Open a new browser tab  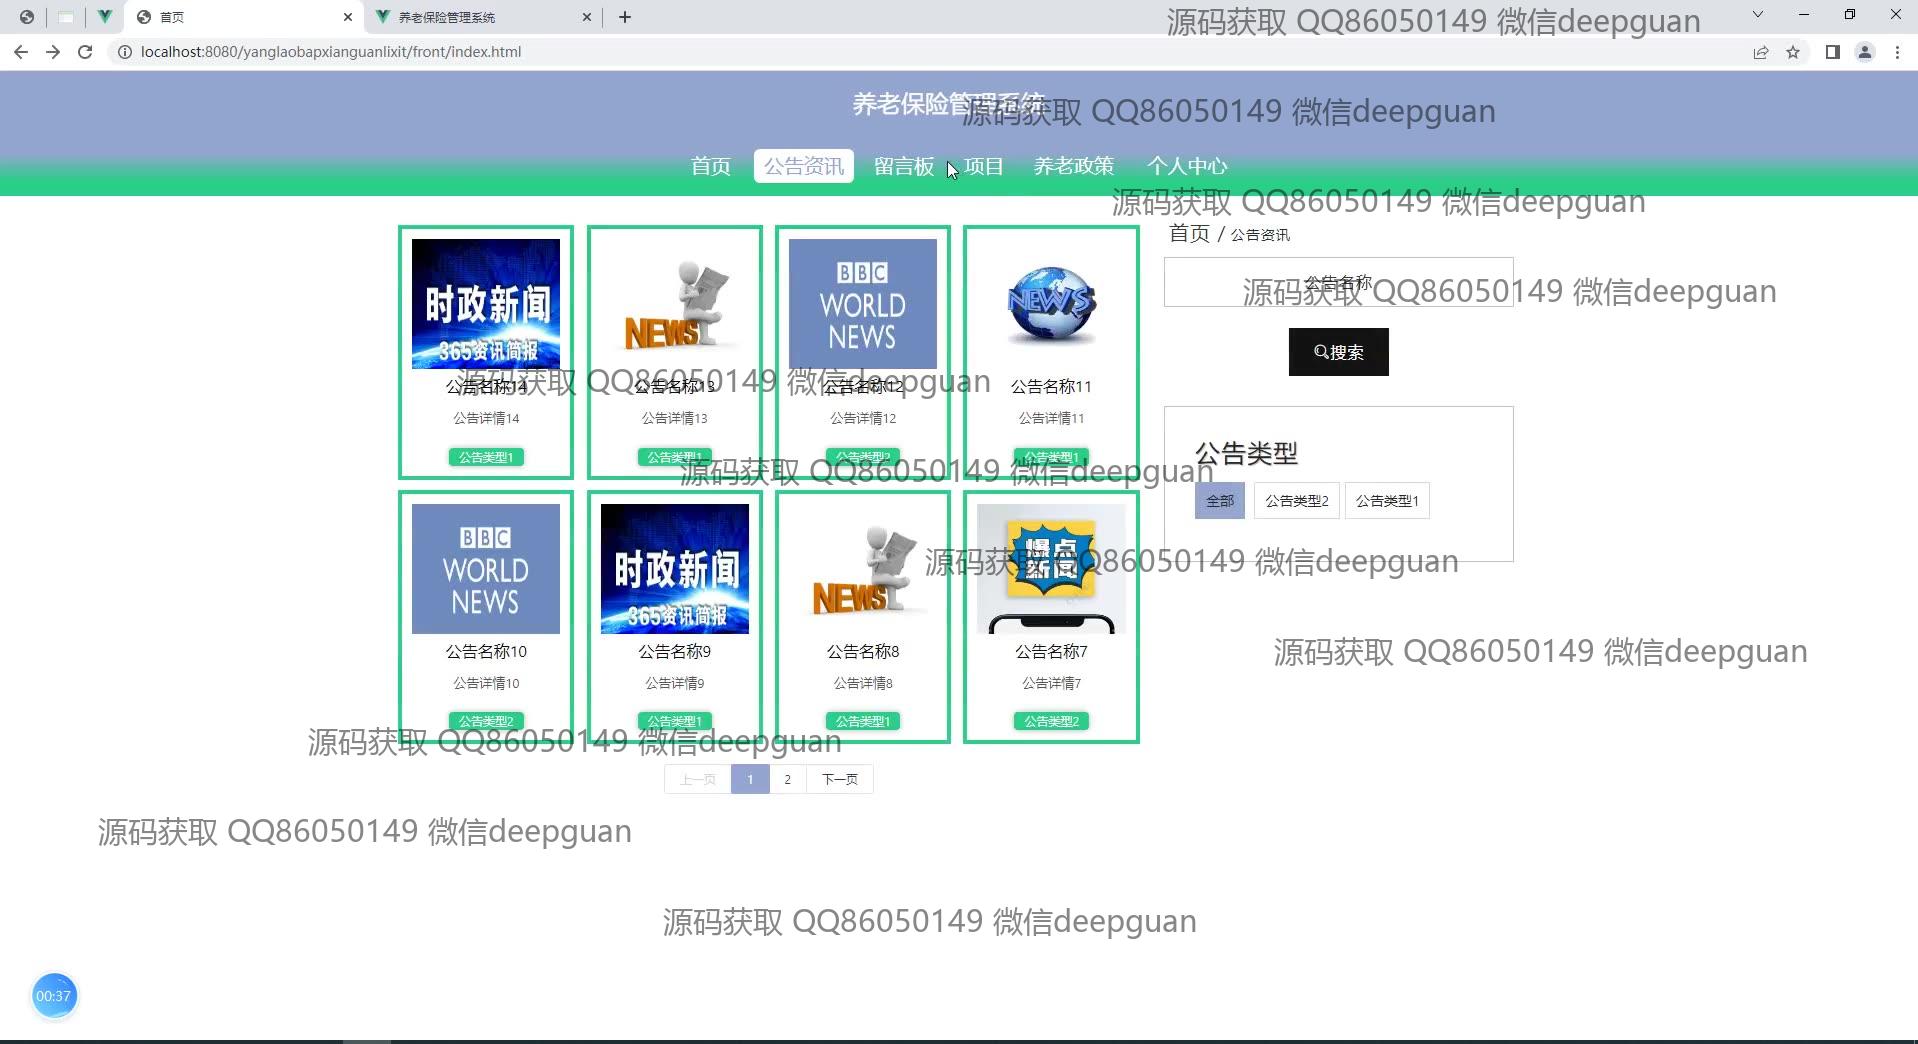point(625,17)
